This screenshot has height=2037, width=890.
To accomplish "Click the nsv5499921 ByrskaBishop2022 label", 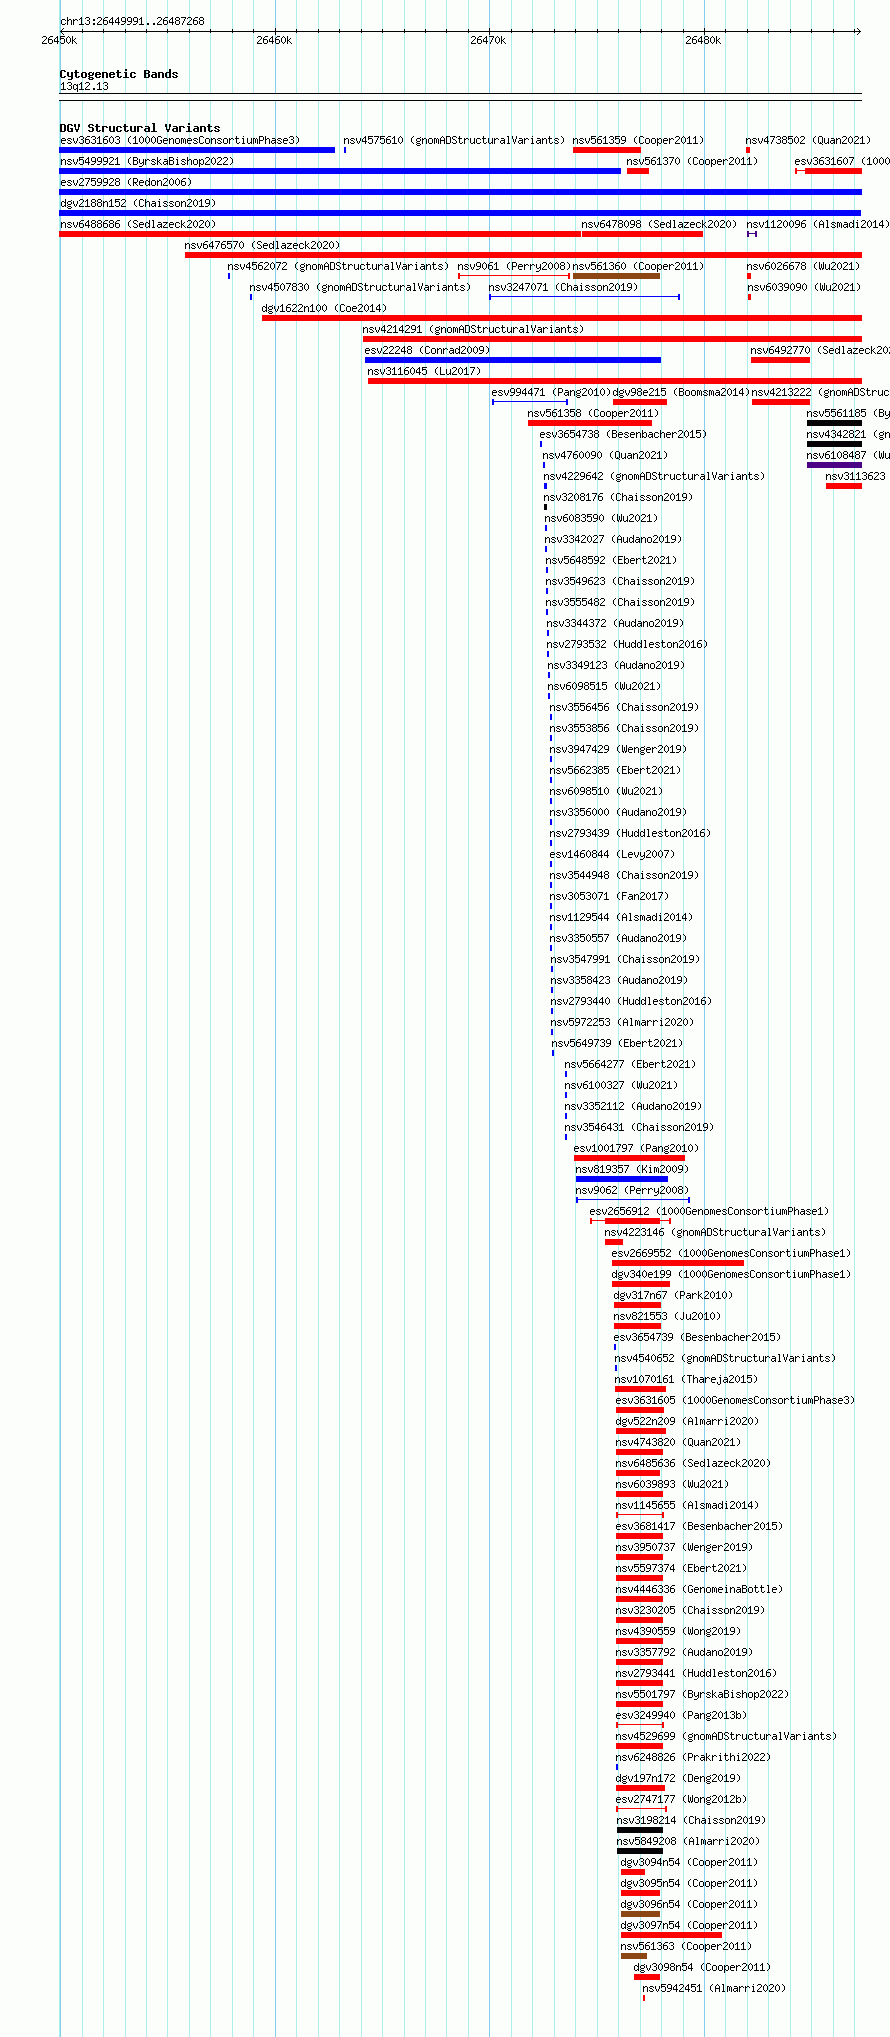I will (147, 161).
